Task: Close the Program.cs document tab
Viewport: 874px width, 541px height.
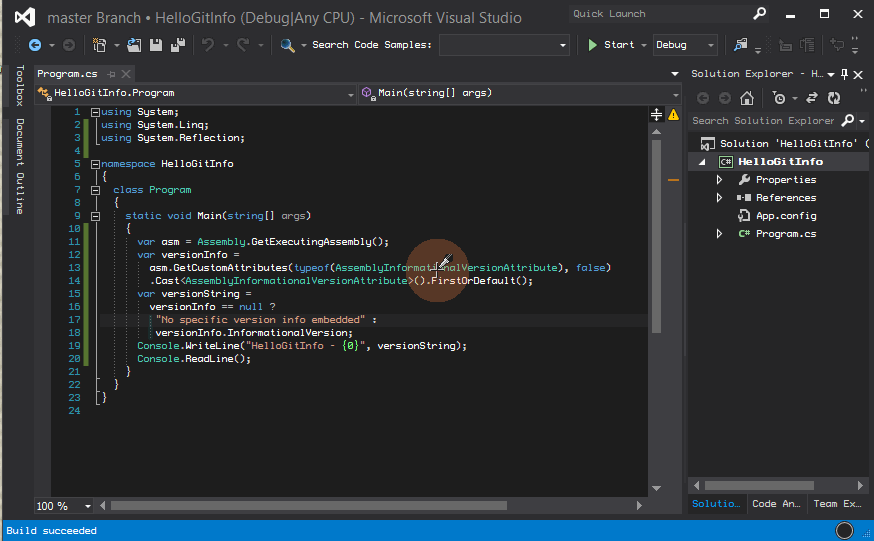Action: tap(126, 74)
